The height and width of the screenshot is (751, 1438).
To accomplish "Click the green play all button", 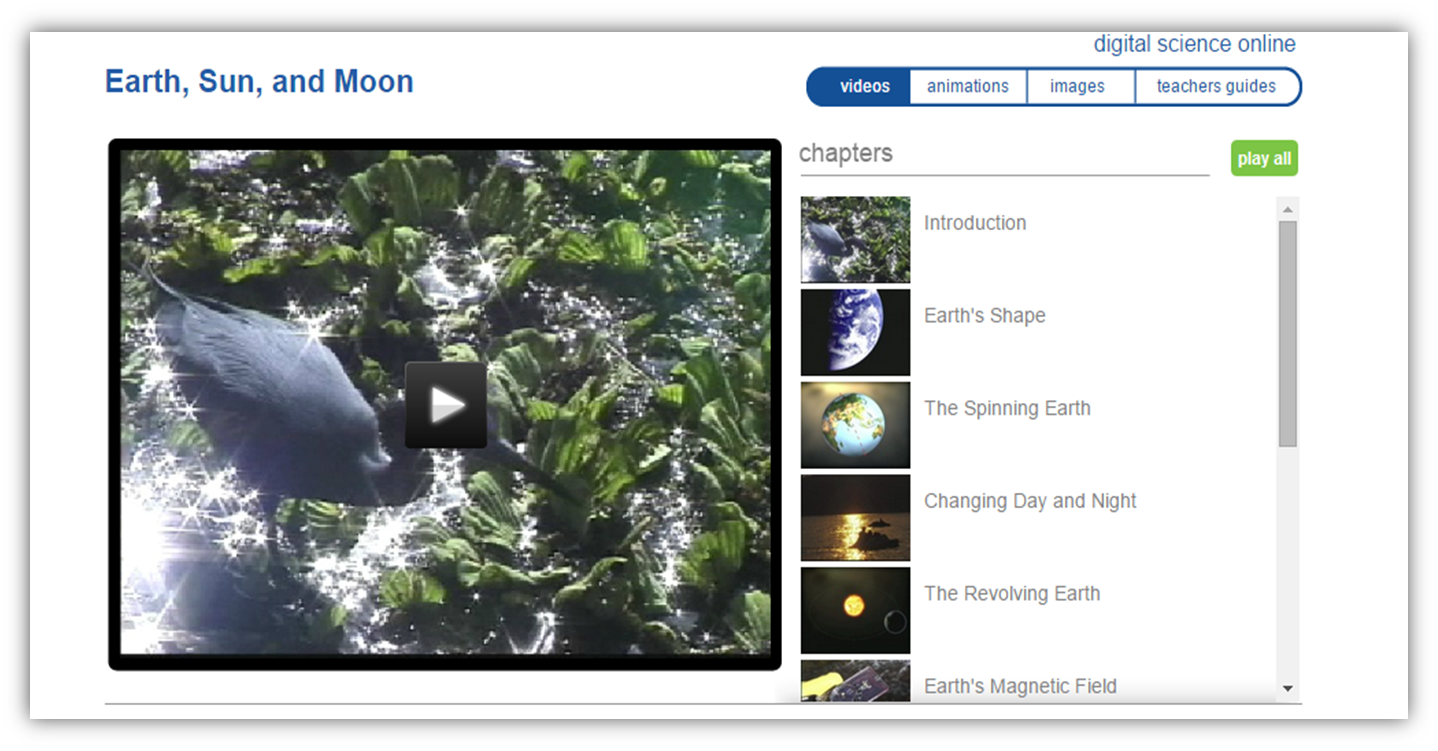I will [x=1264, y=158].
